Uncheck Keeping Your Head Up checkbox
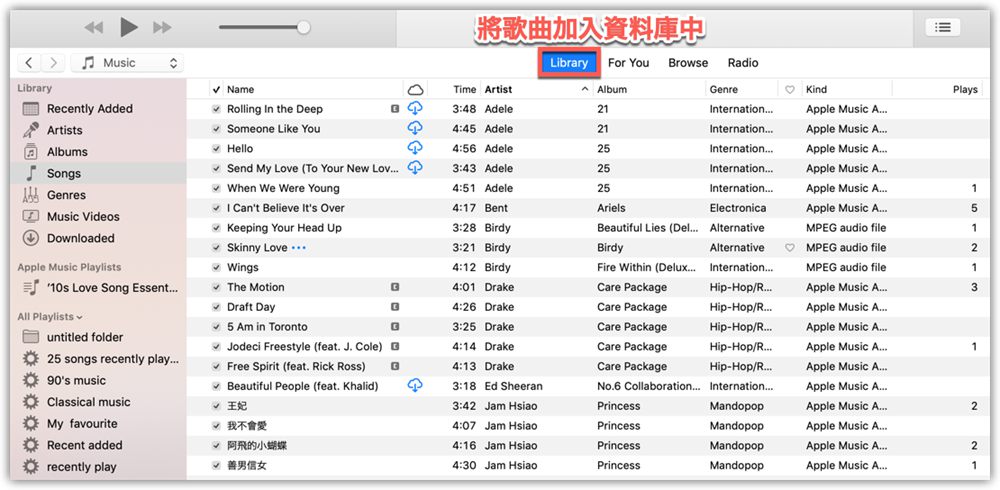 tap(217, 228)
